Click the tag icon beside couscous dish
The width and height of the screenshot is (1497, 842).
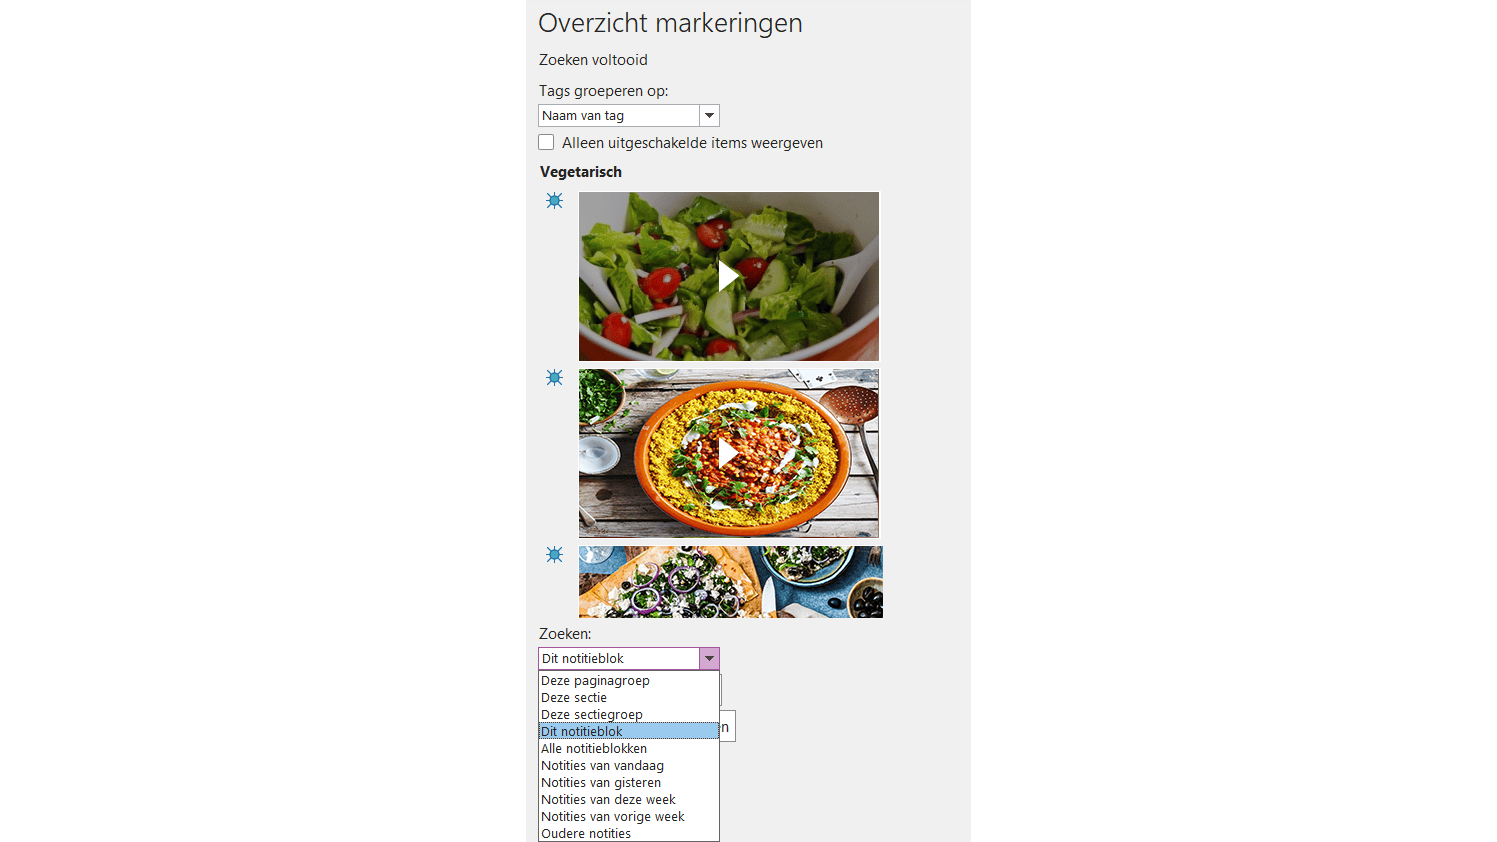point(554,378)
